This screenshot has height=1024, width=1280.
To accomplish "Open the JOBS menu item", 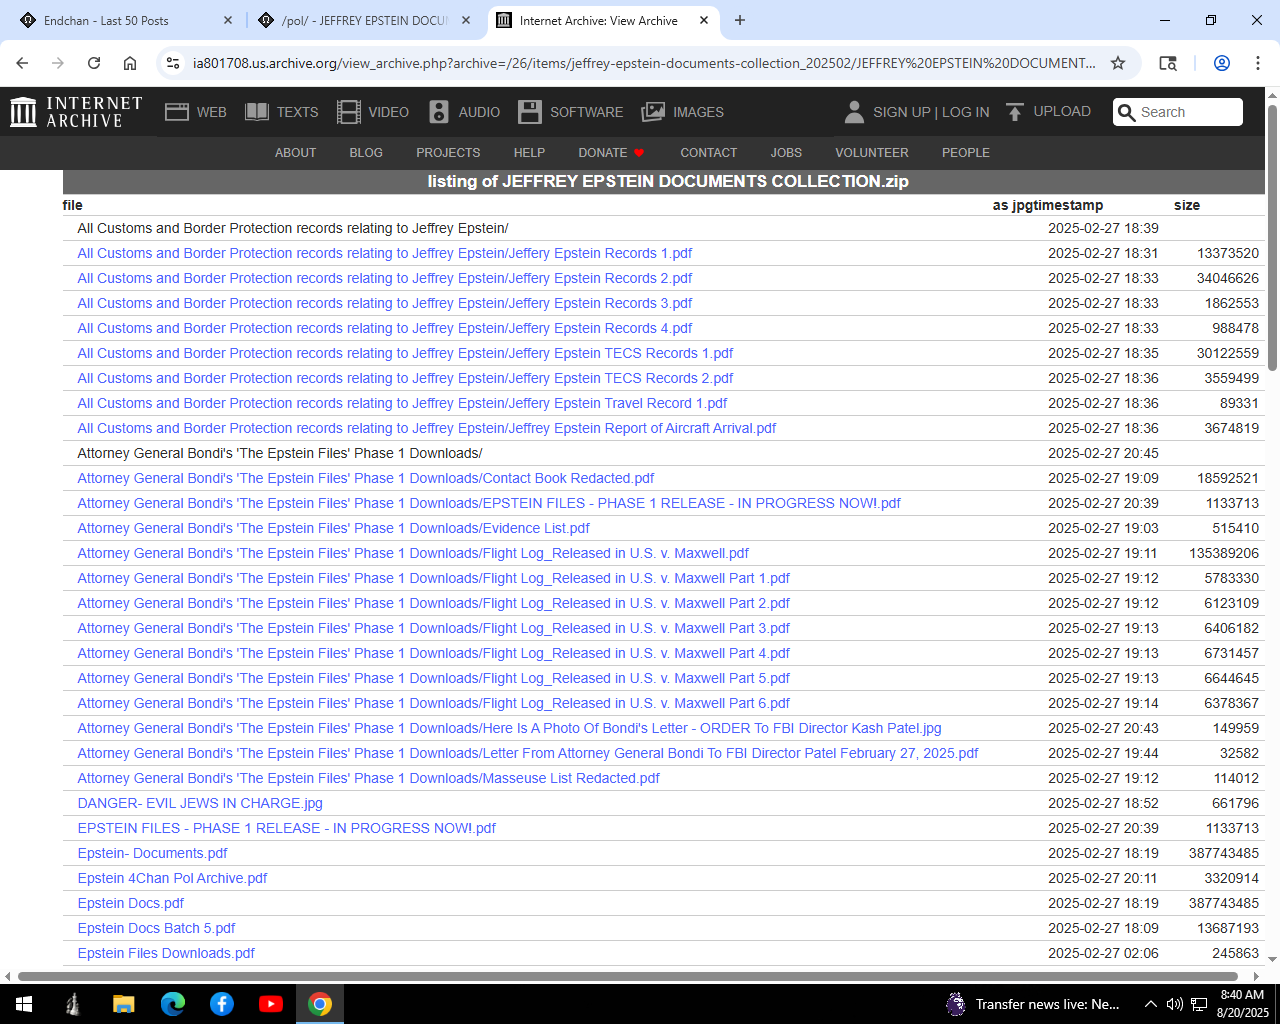I will tap(786, 153).
